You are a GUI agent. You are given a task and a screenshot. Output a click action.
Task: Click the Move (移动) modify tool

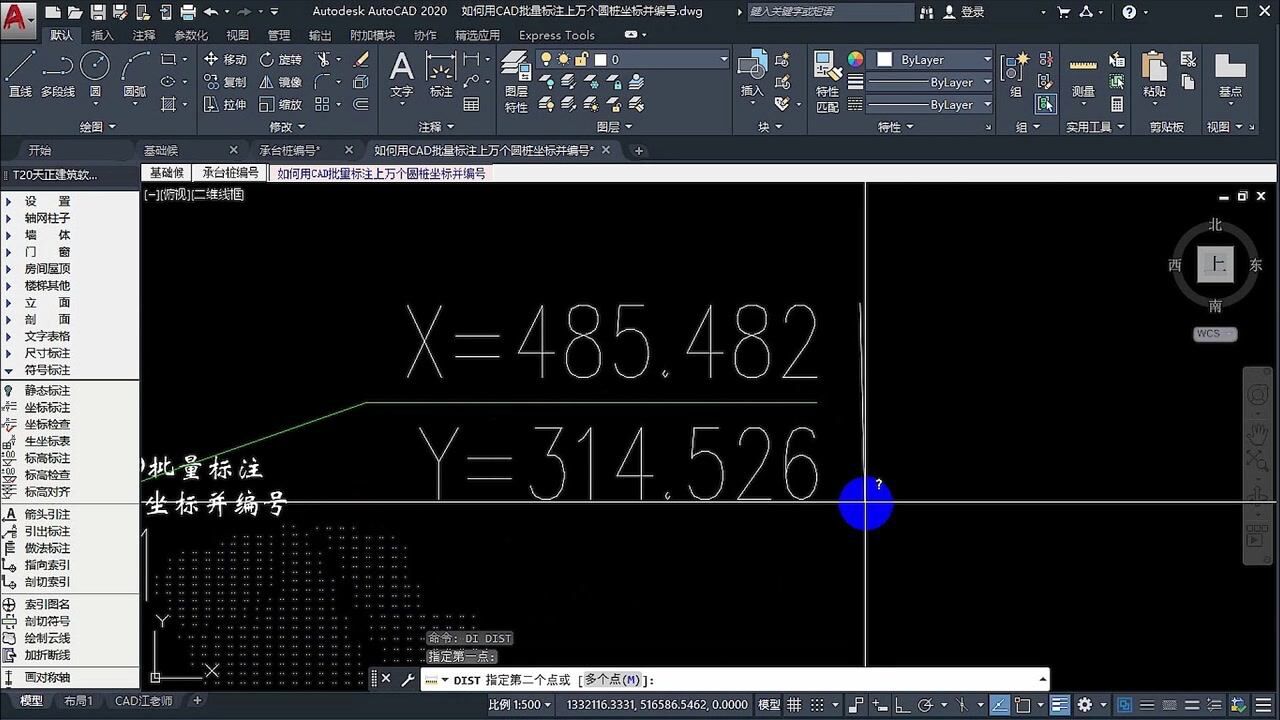click(x=225, y=59)
